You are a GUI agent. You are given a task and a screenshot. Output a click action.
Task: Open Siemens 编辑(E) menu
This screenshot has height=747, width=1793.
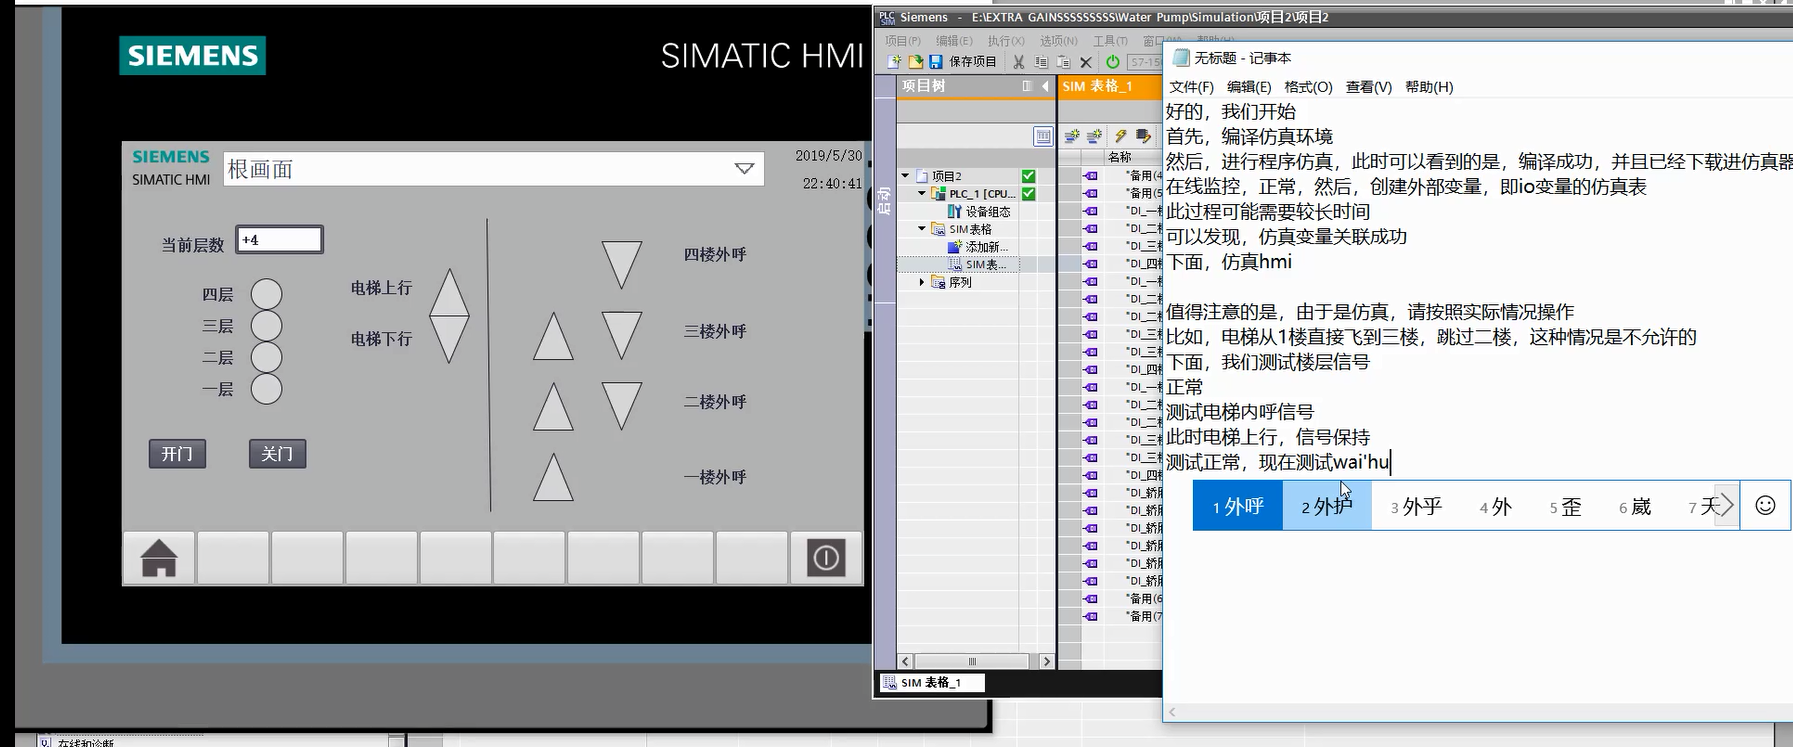point(953,41)
